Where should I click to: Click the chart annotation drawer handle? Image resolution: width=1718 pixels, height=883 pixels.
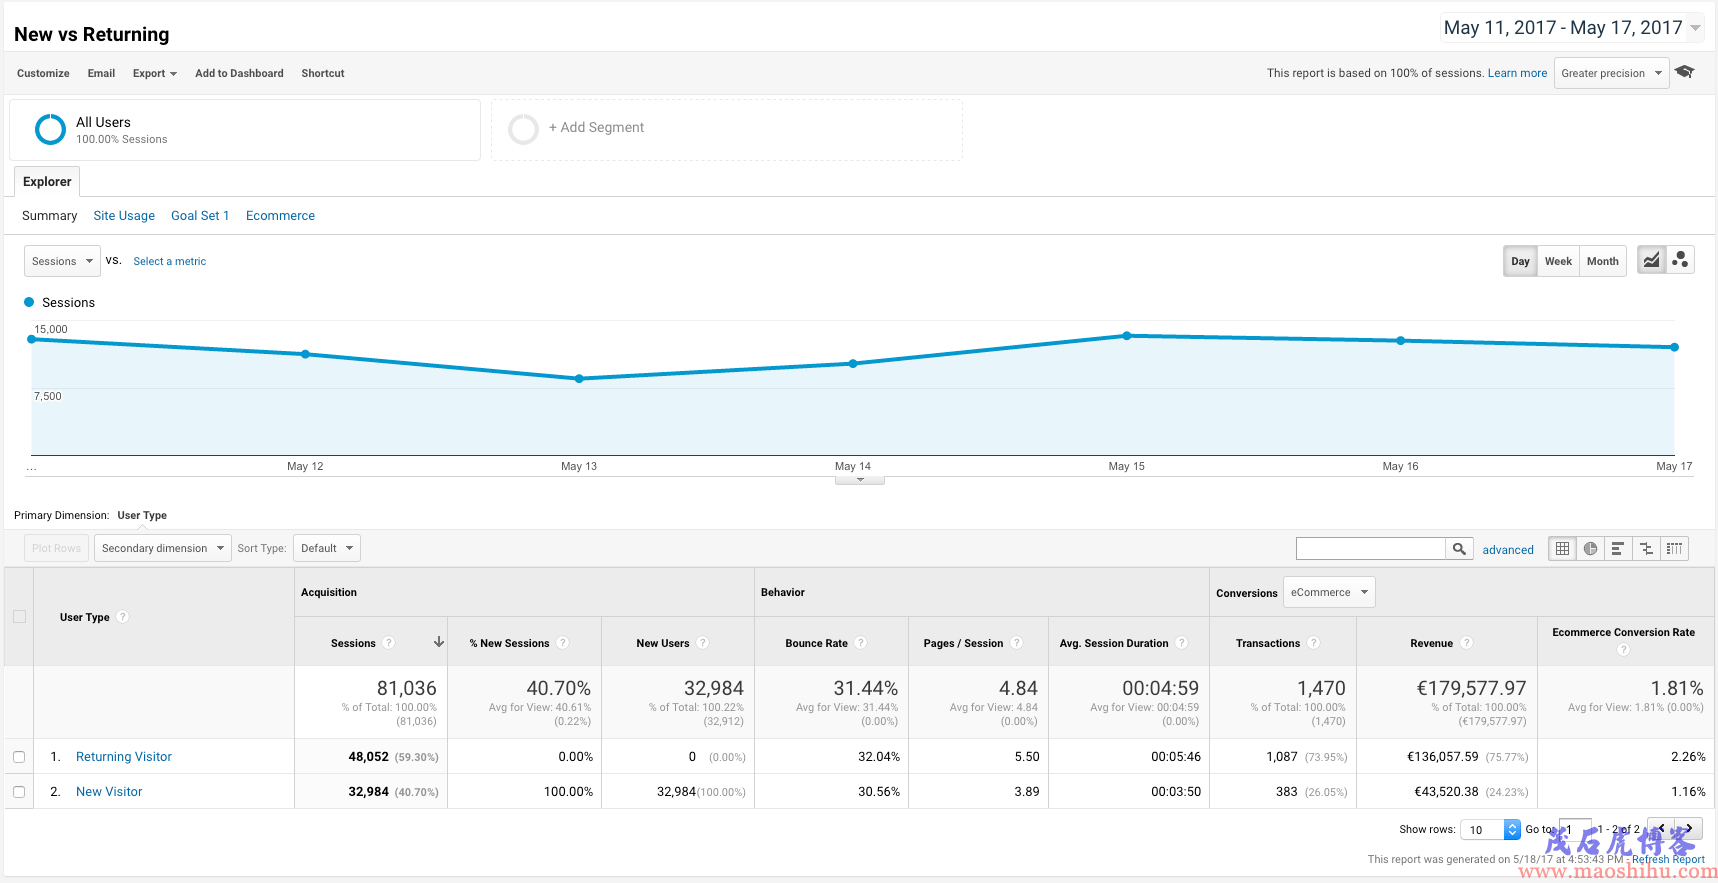point(860,480)
